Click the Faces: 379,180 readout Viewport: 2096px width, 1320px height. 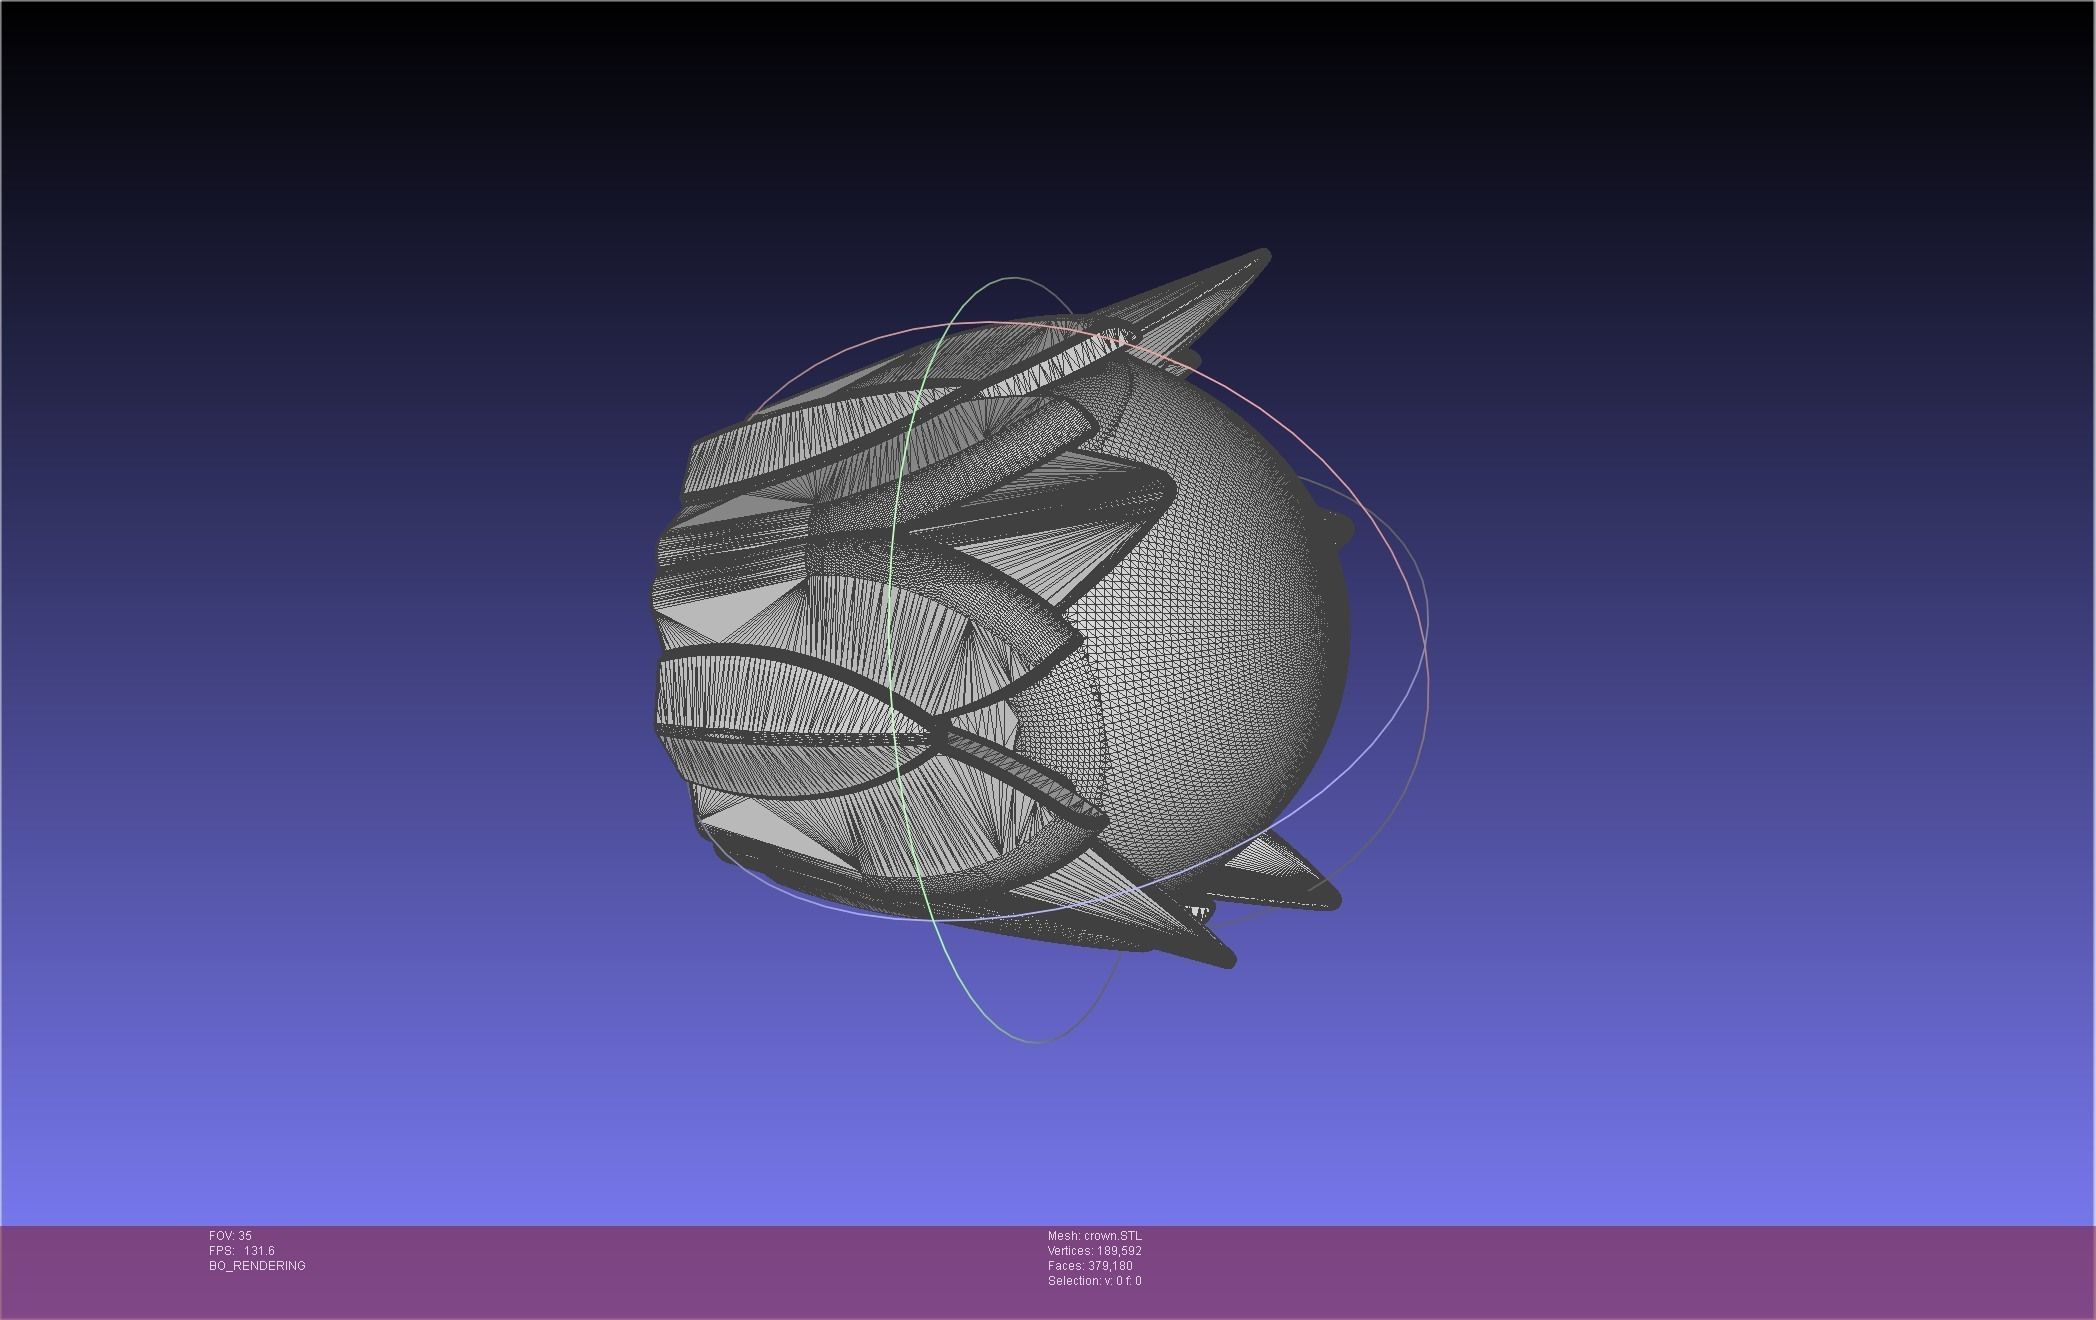click(1090, 1266)
